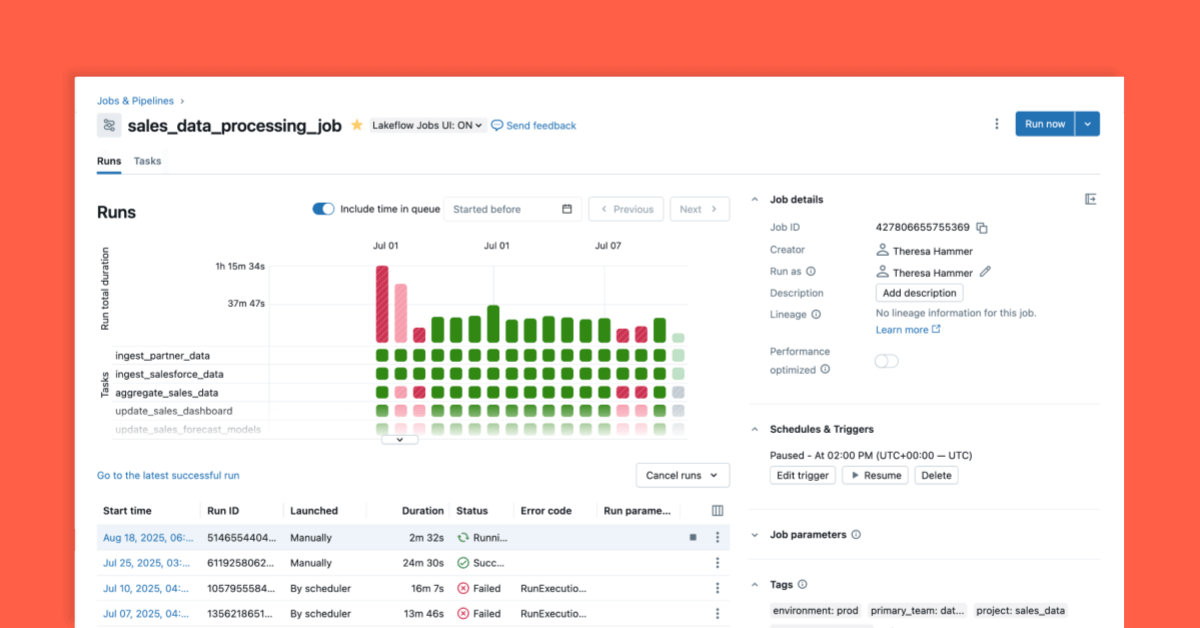
Task: Open the table column settings icon
Action: click(717, 511)
